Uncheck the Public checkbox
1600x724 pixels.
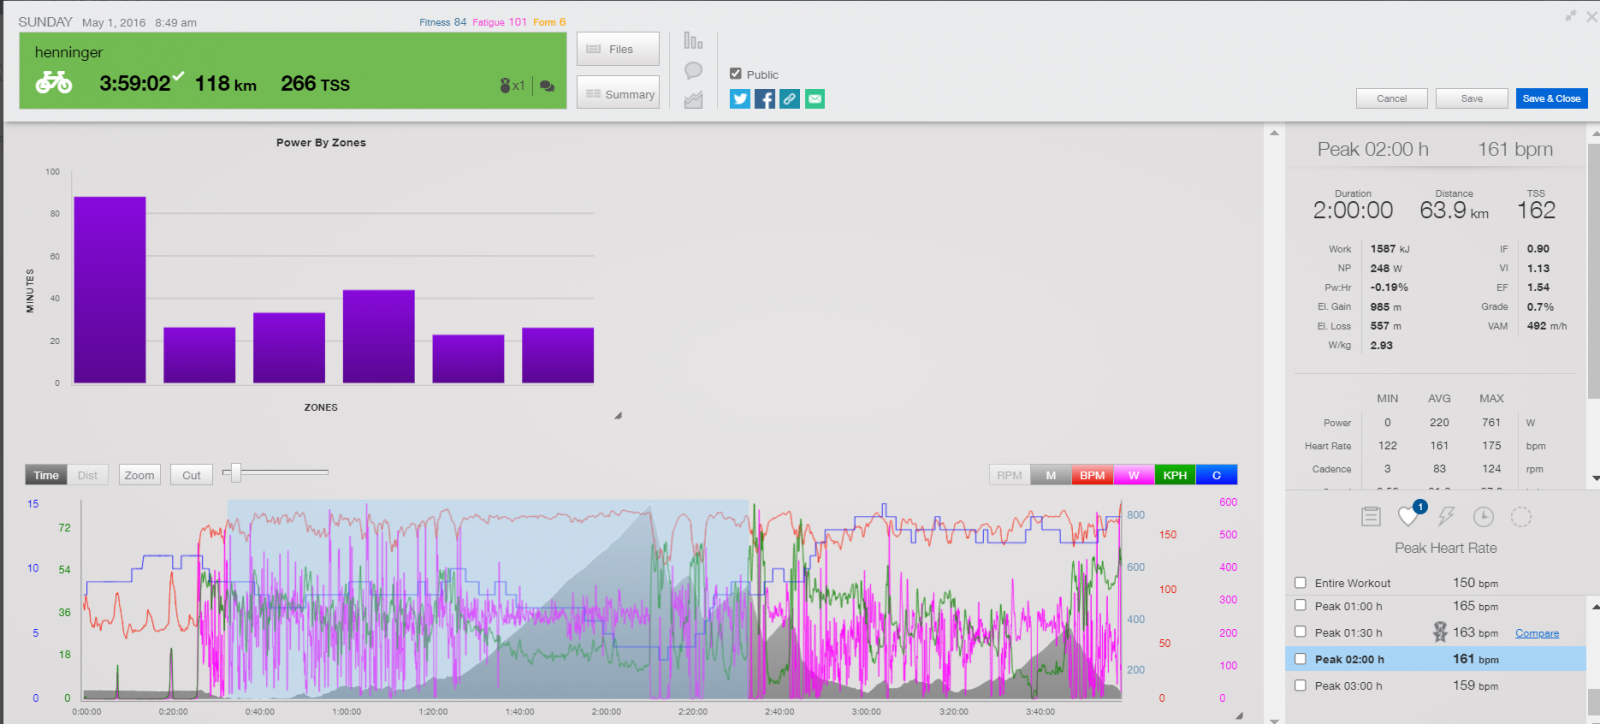click(736, 74)
